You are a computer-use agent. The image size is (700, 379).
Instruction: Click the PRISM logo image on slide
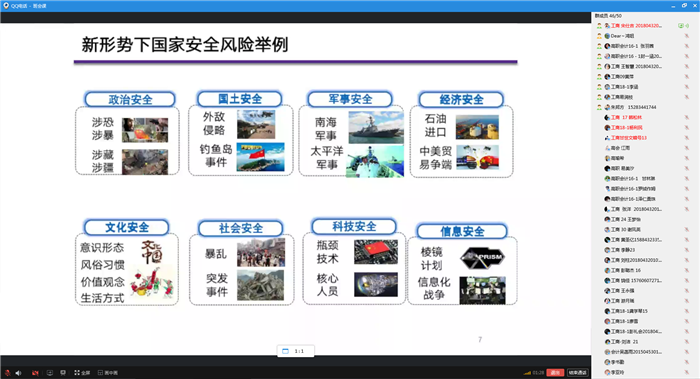pyautogui.click(x=482, y=258)
